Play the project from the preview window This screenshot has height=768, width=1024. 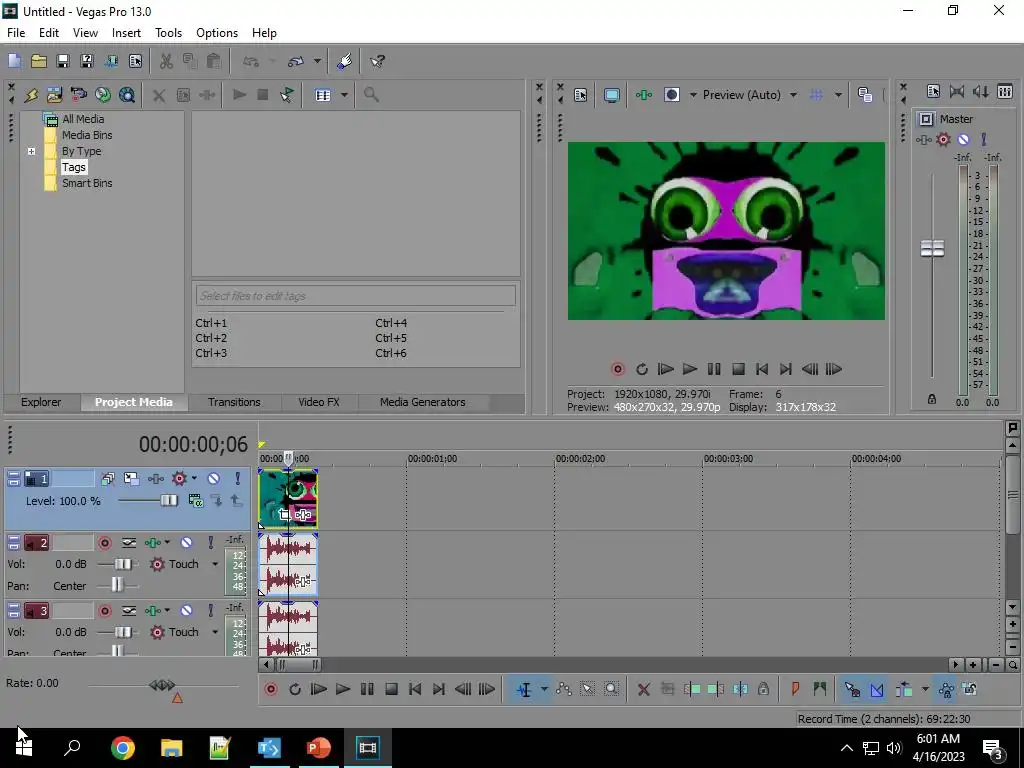(x=690, y=369)
